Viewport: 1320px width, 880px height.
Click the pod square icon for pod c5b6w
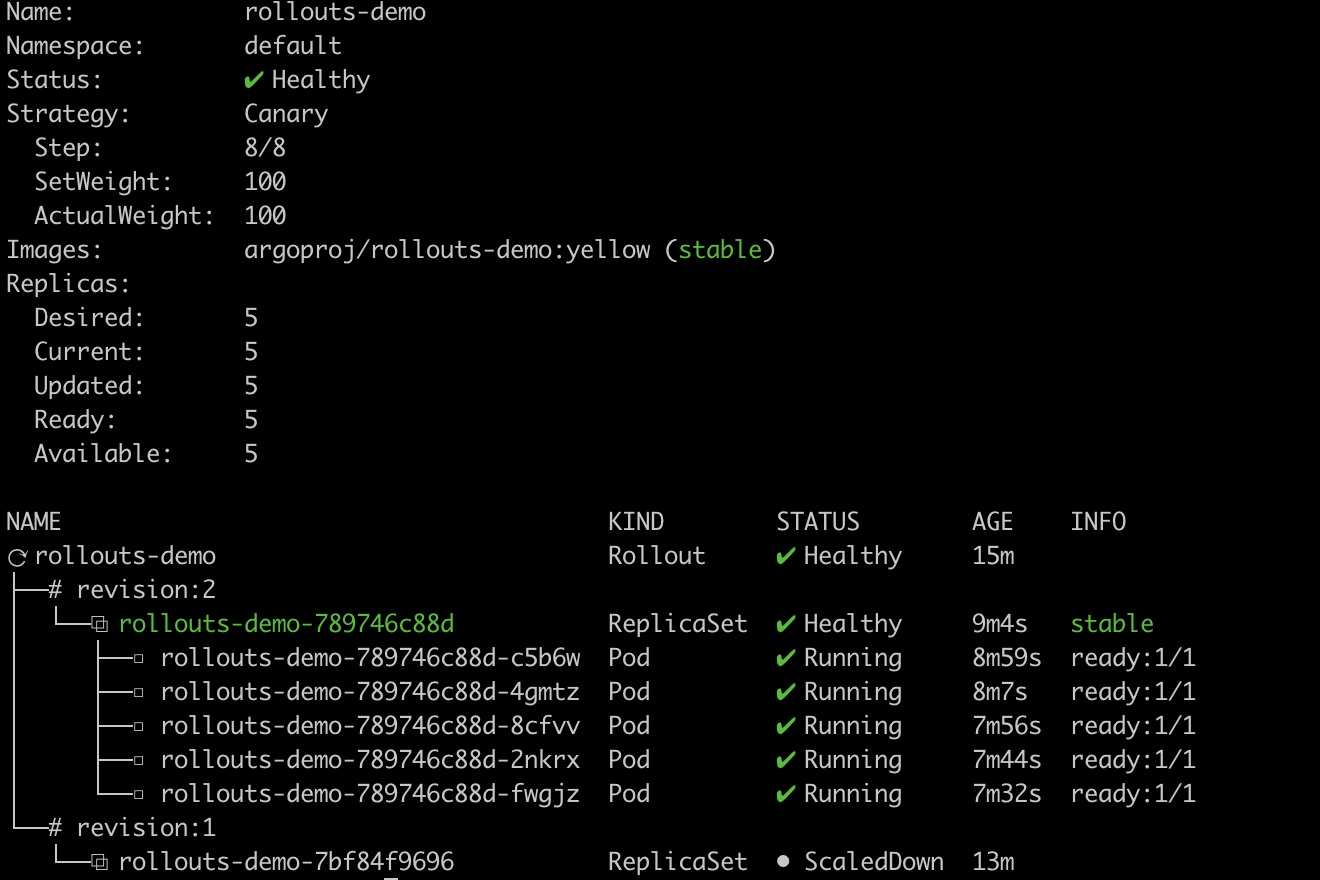(139, 659)
